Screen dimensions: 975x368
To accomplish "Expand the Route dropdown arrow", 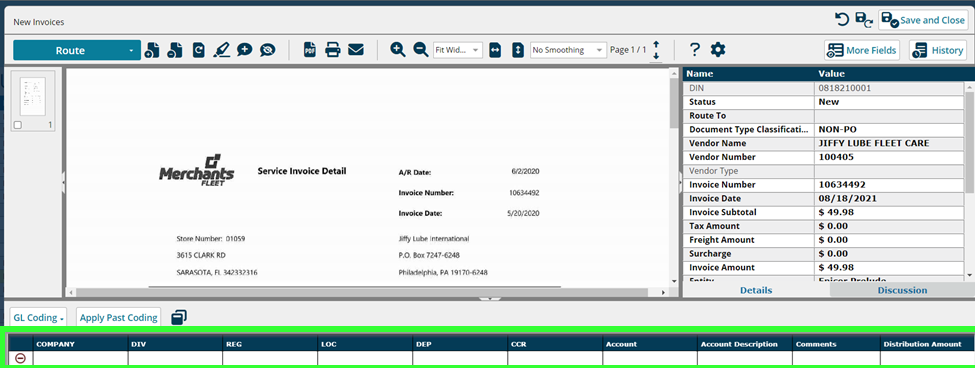I will 131,51.
